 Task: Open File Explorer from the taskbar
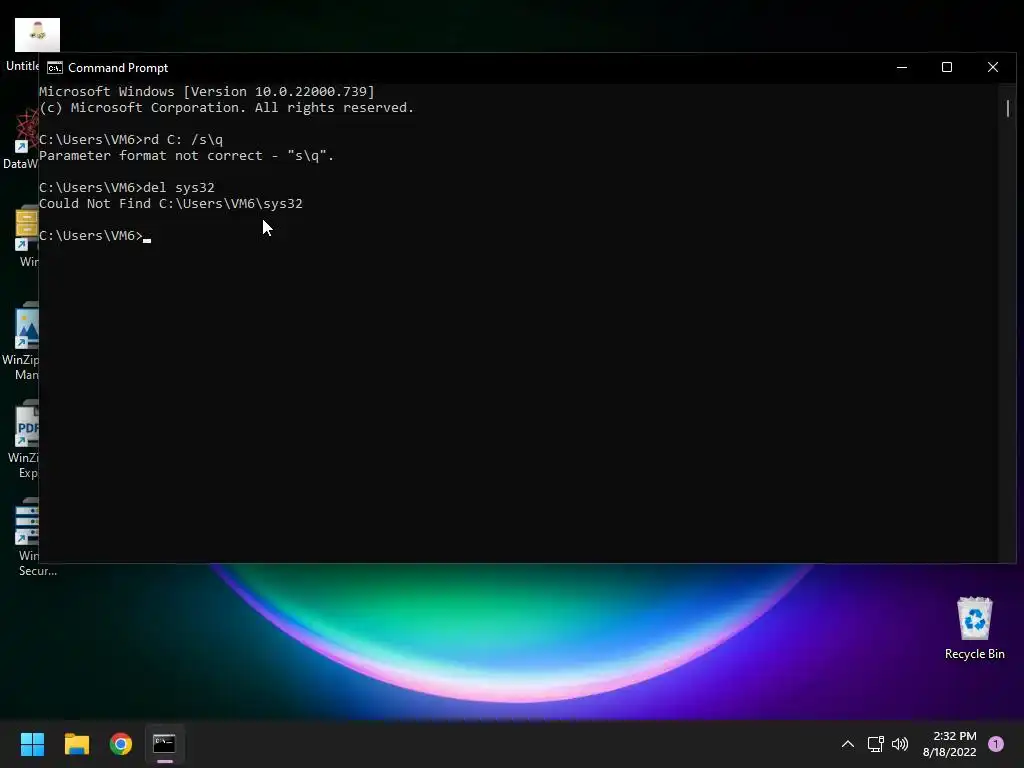pos(76,744)
